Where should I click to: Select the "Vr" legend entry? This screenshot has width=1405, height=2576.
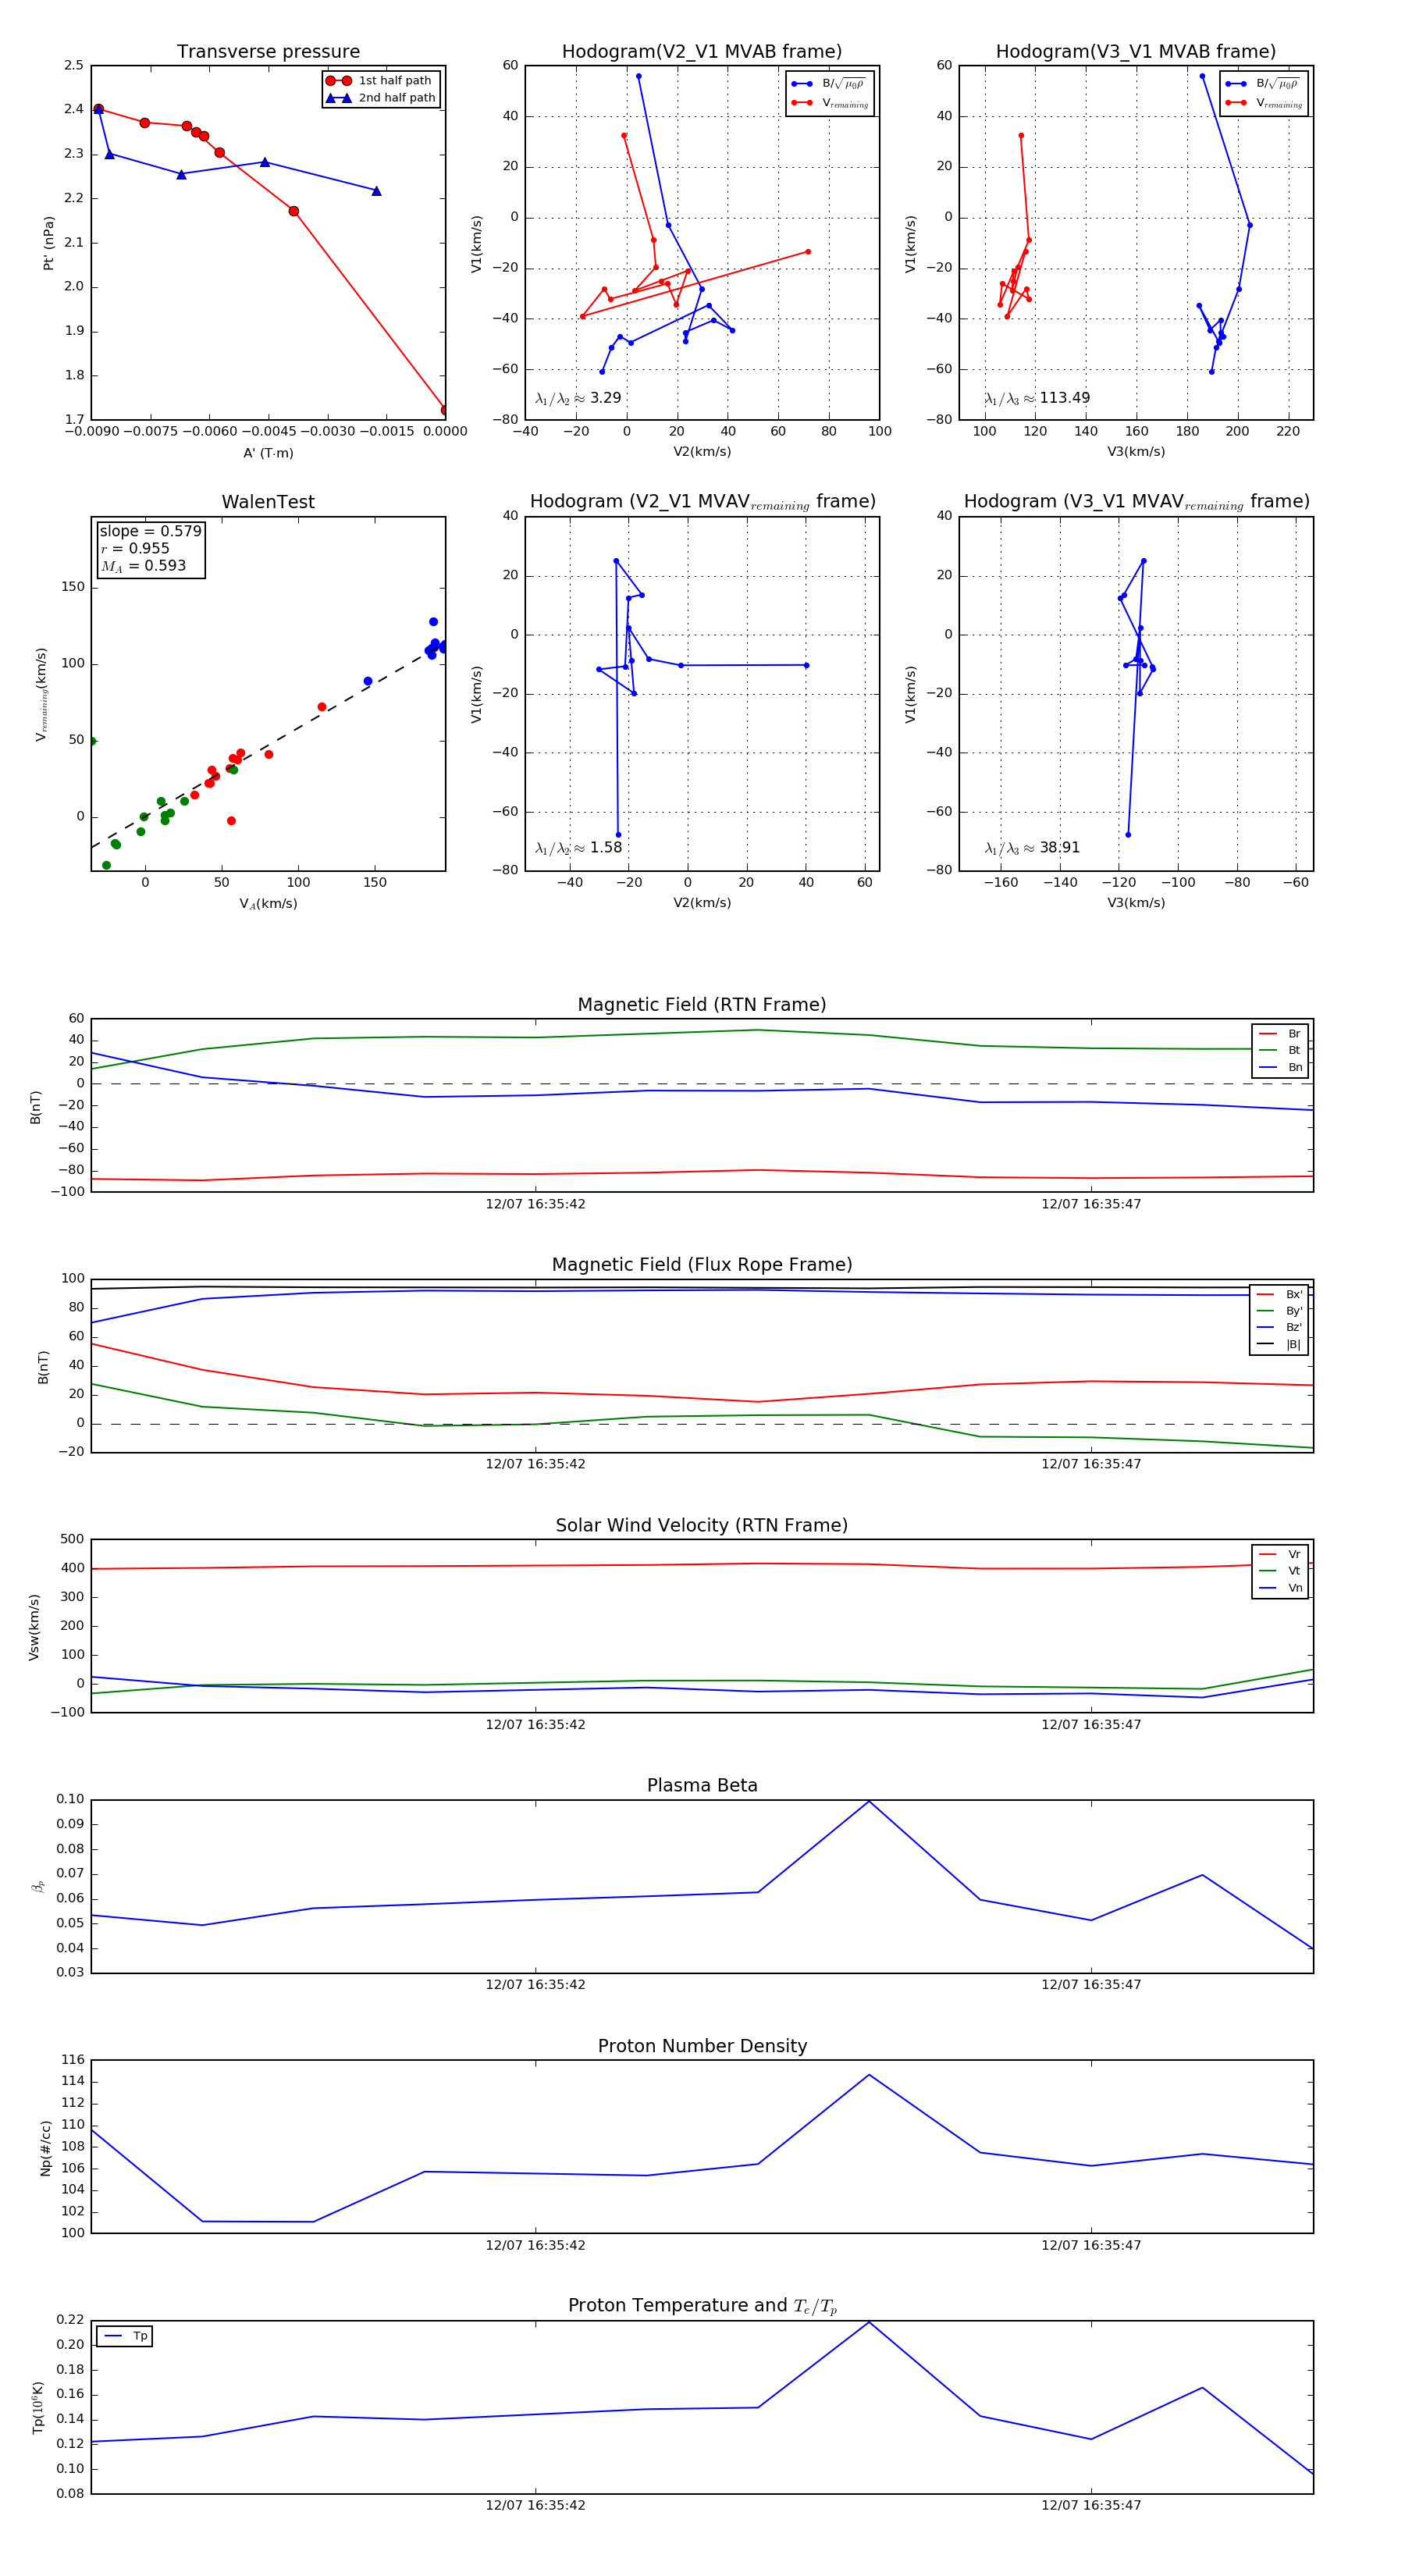pyautogui.click(x=1280, y=1554)
